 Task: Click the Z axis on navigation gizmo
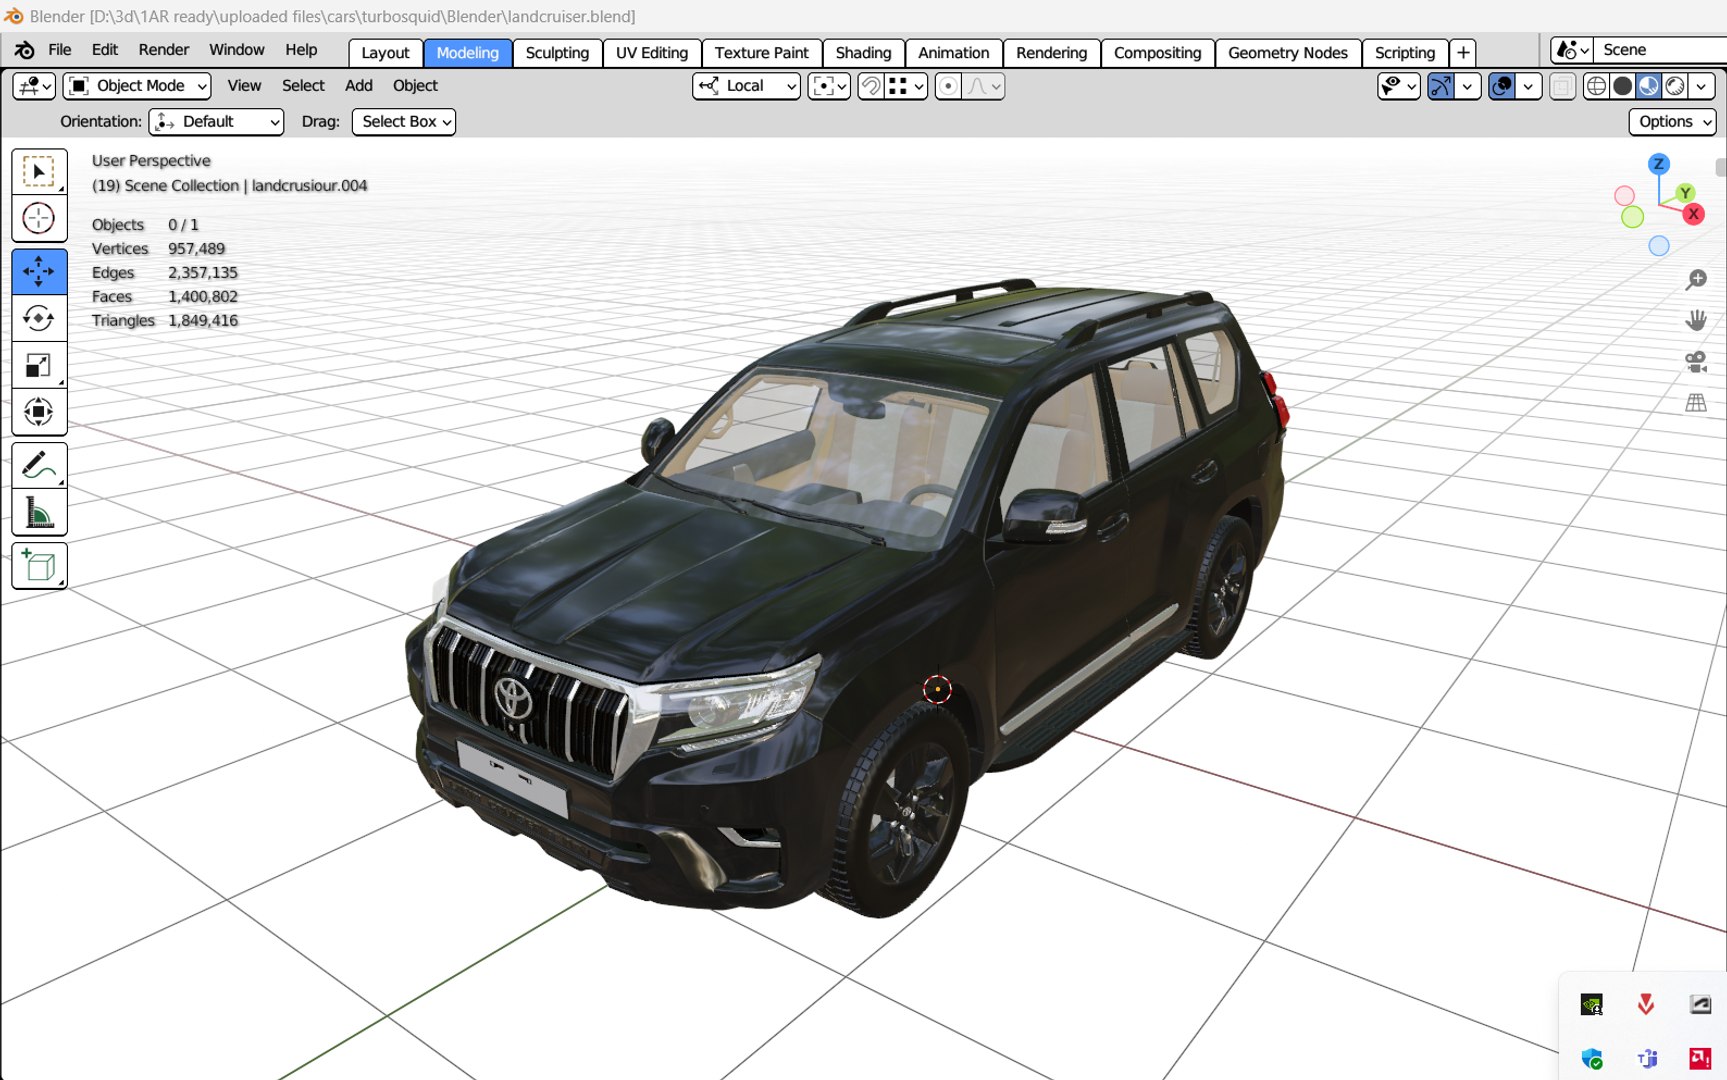(x=1659, y=164)
